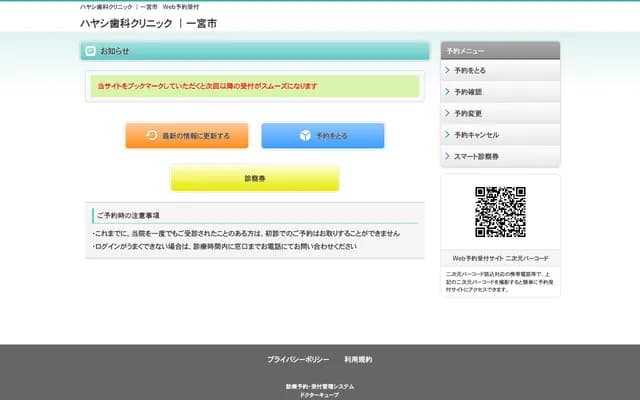Click the yellow 診察券 button
The height and width of the screenshot is (400, 640).
[254, 178]
